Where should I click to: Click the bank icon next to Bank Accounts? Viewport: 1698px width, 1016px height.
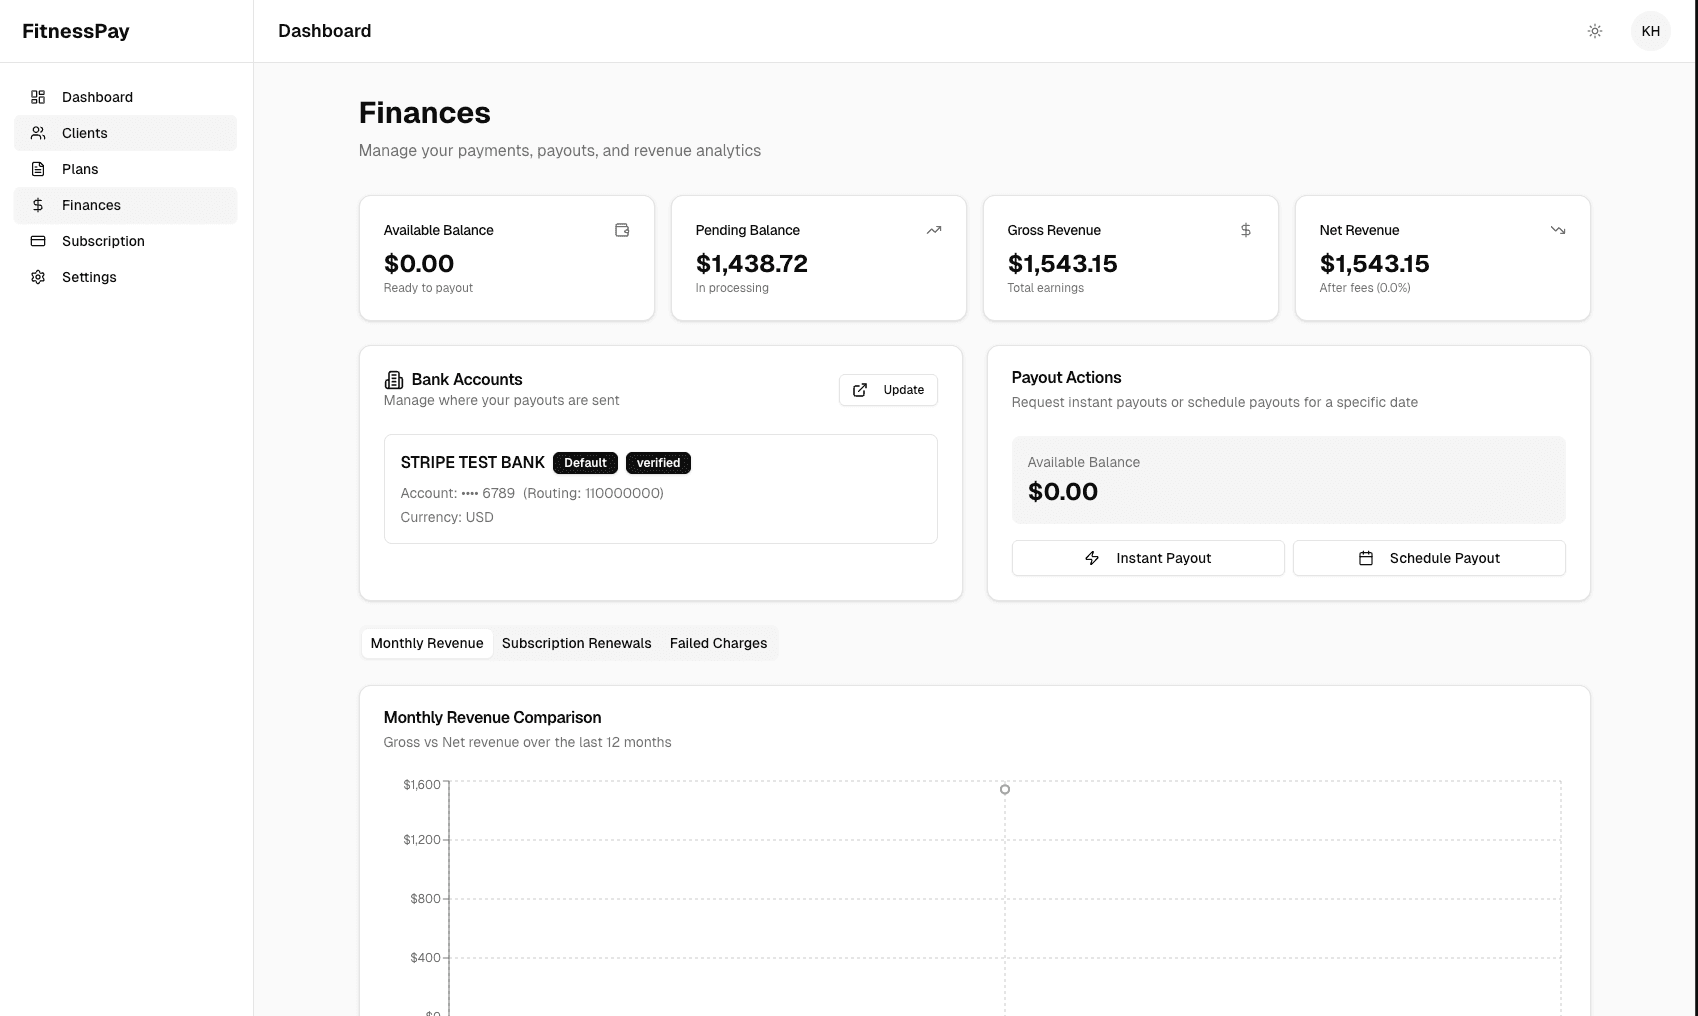tap(392, 379)
